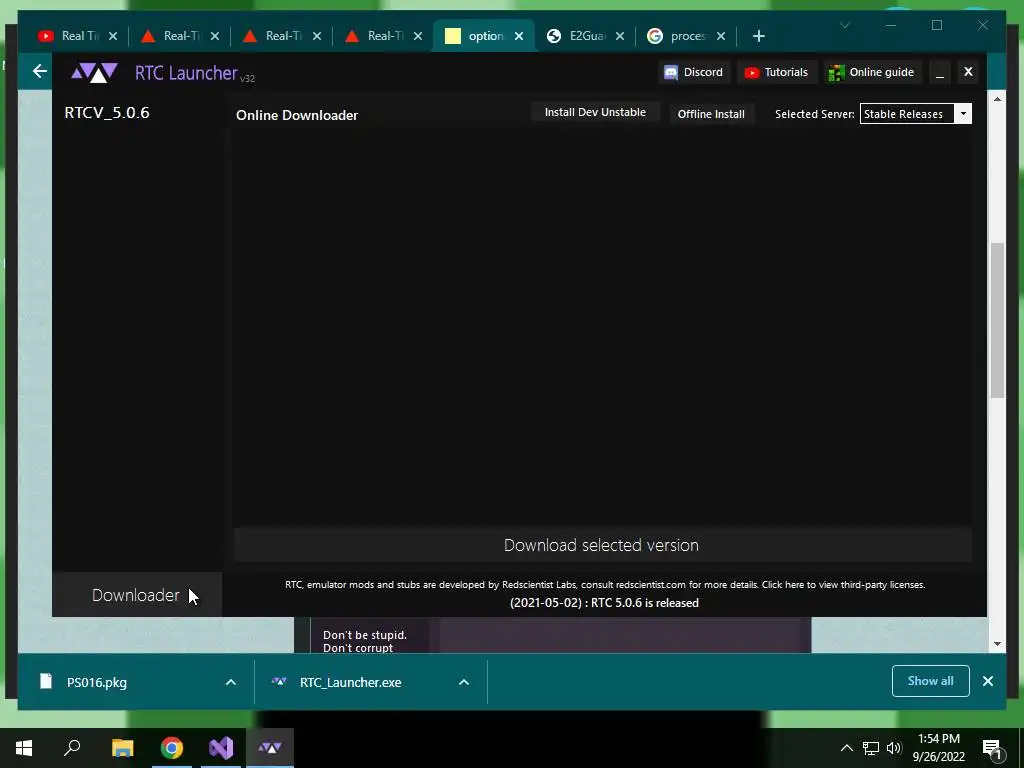
Task: Close the RTC Launcher window
Action: pyautogui.click(x=968, y=72)
